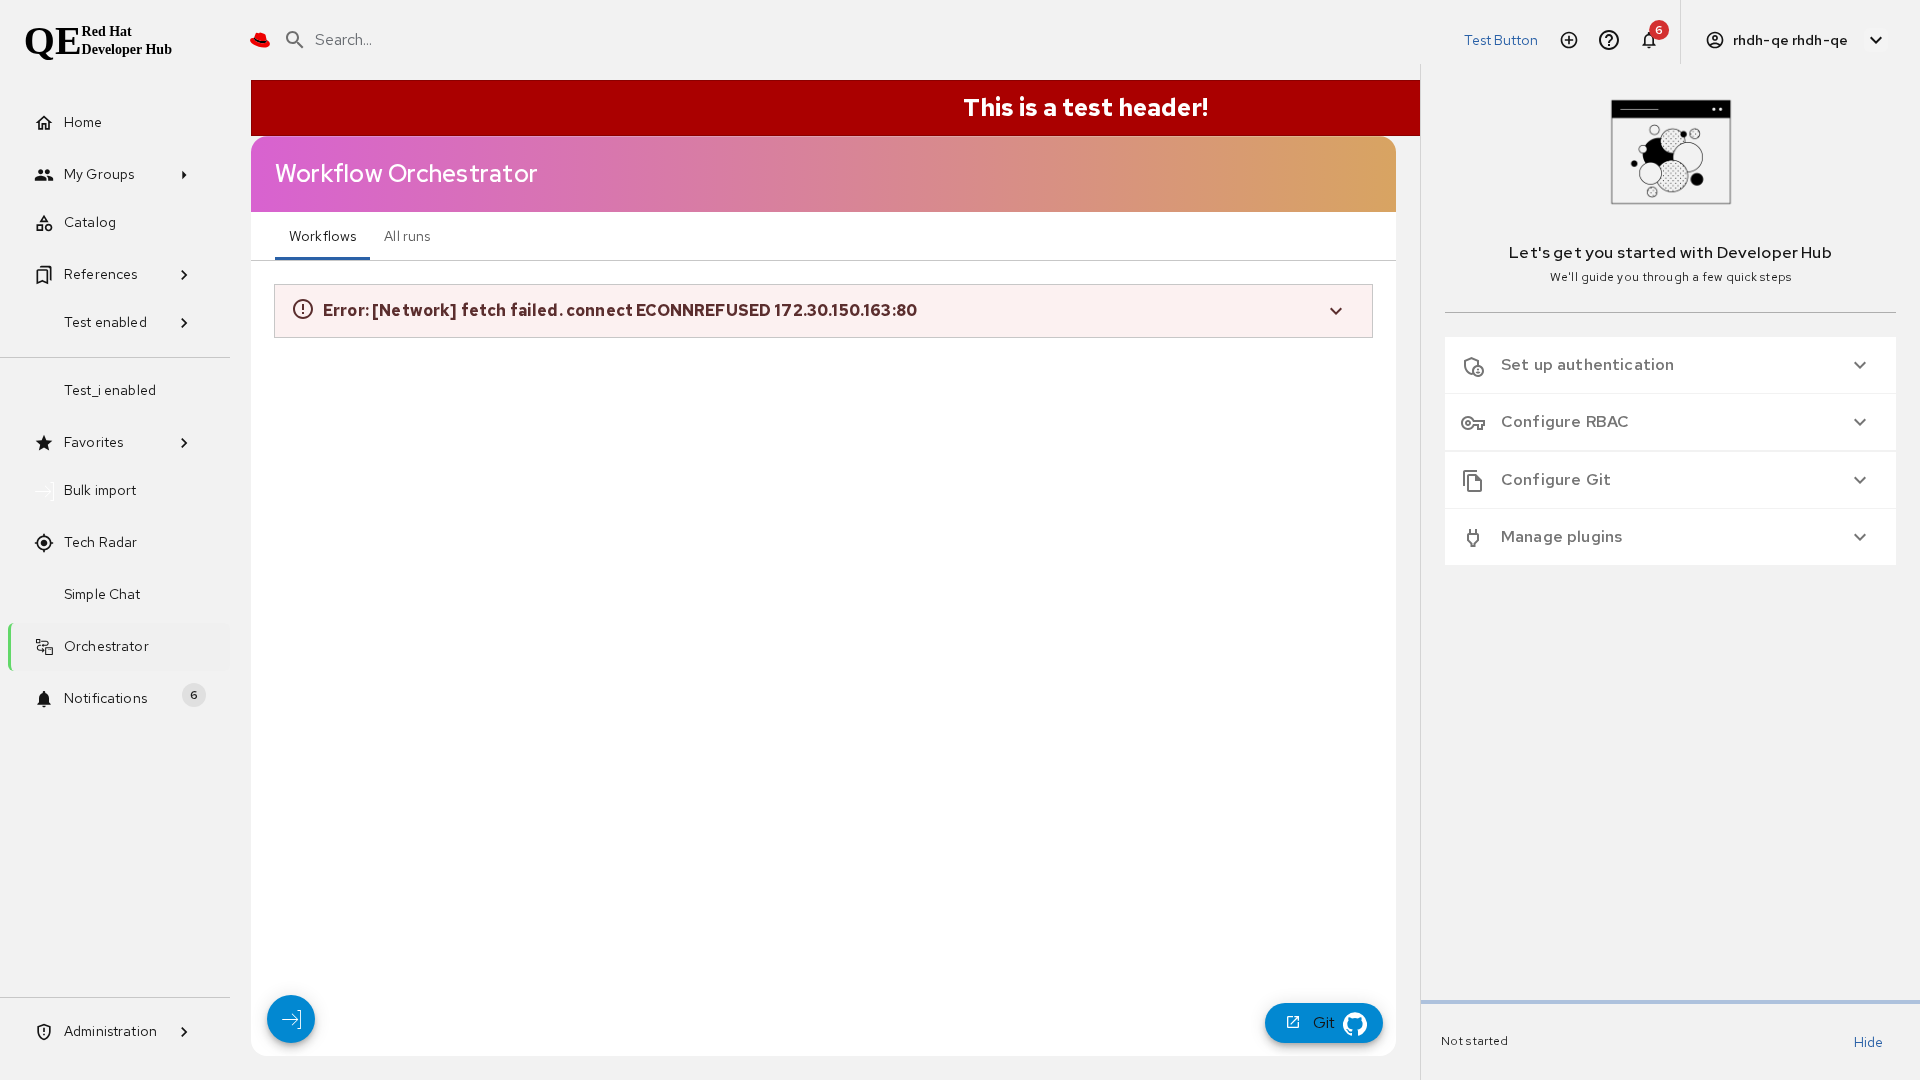Expand the Administration sidebar menu
1920x1080 pixels.
(112, 1032)
